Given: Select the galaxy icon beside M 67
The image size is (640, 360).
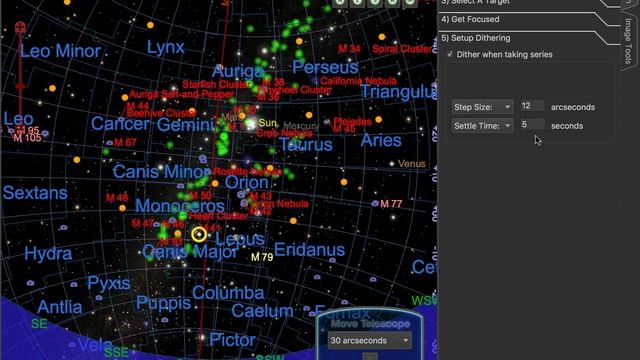Looking at the screenshot, I should coord(109,143).
